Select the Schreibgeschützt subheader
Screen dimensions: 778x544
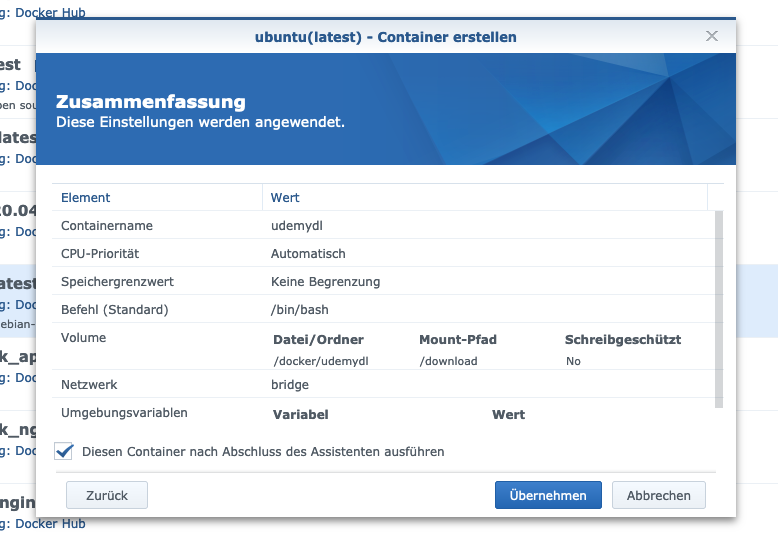[x=623, y=340]
